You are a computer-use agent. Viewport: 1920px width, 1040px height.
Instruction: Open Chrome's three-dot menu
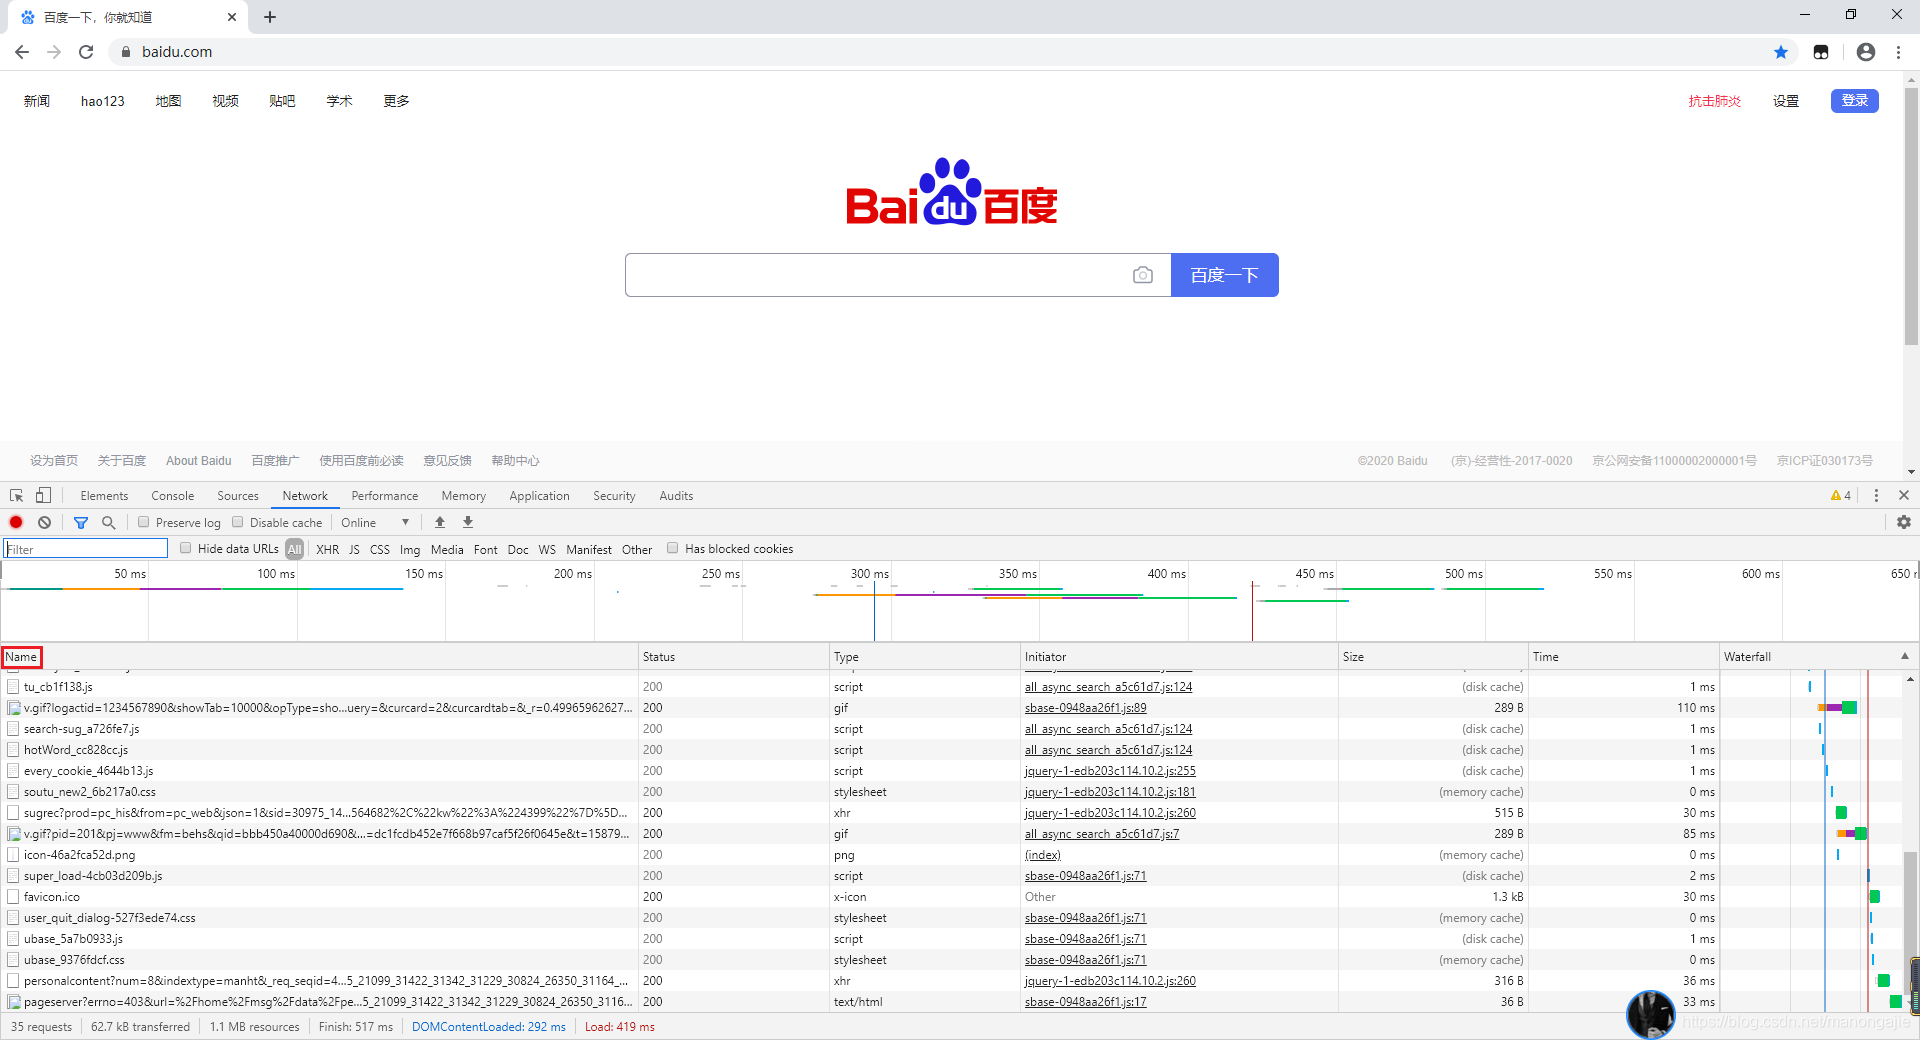pyautogui.click(x=1899, y=52)
